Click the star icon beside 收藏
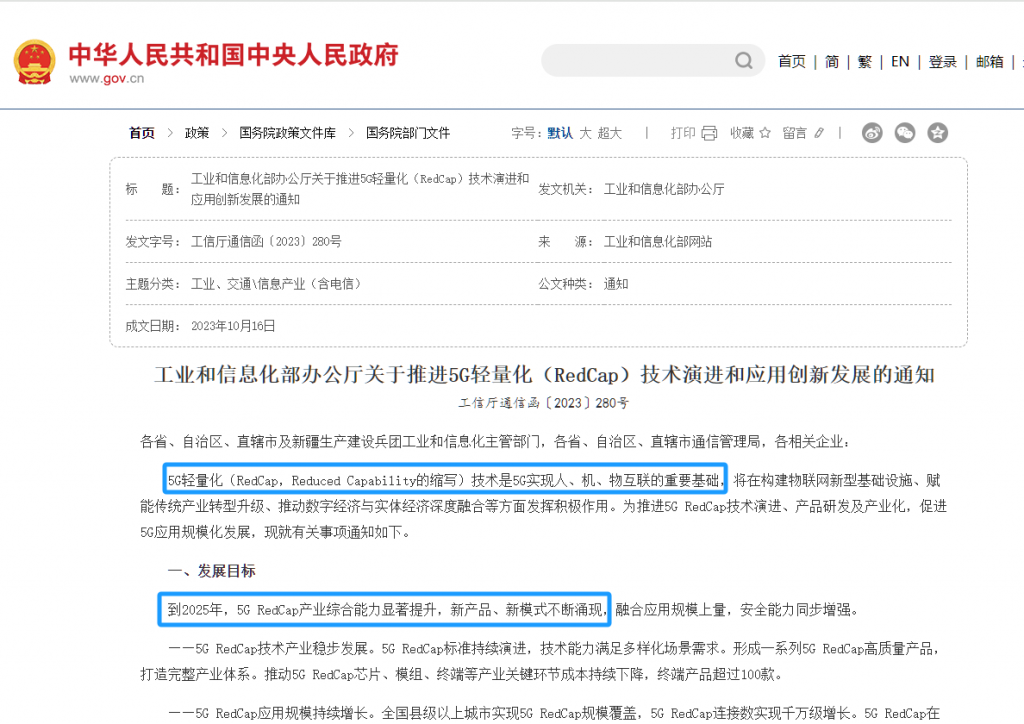This screenshot has width=1024, height=724. coord(765,133)
